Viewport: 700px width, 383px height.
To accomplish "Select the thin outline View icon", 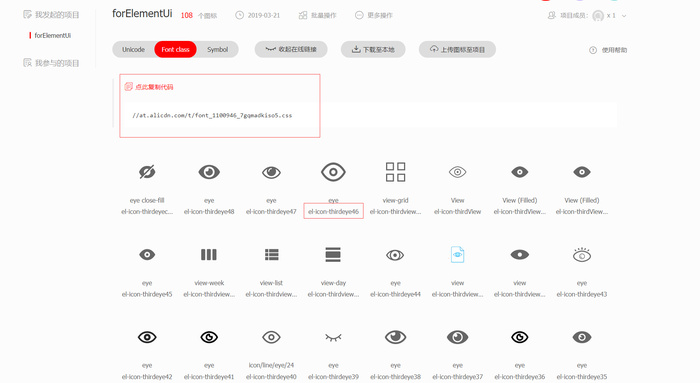I will point(457,172).
